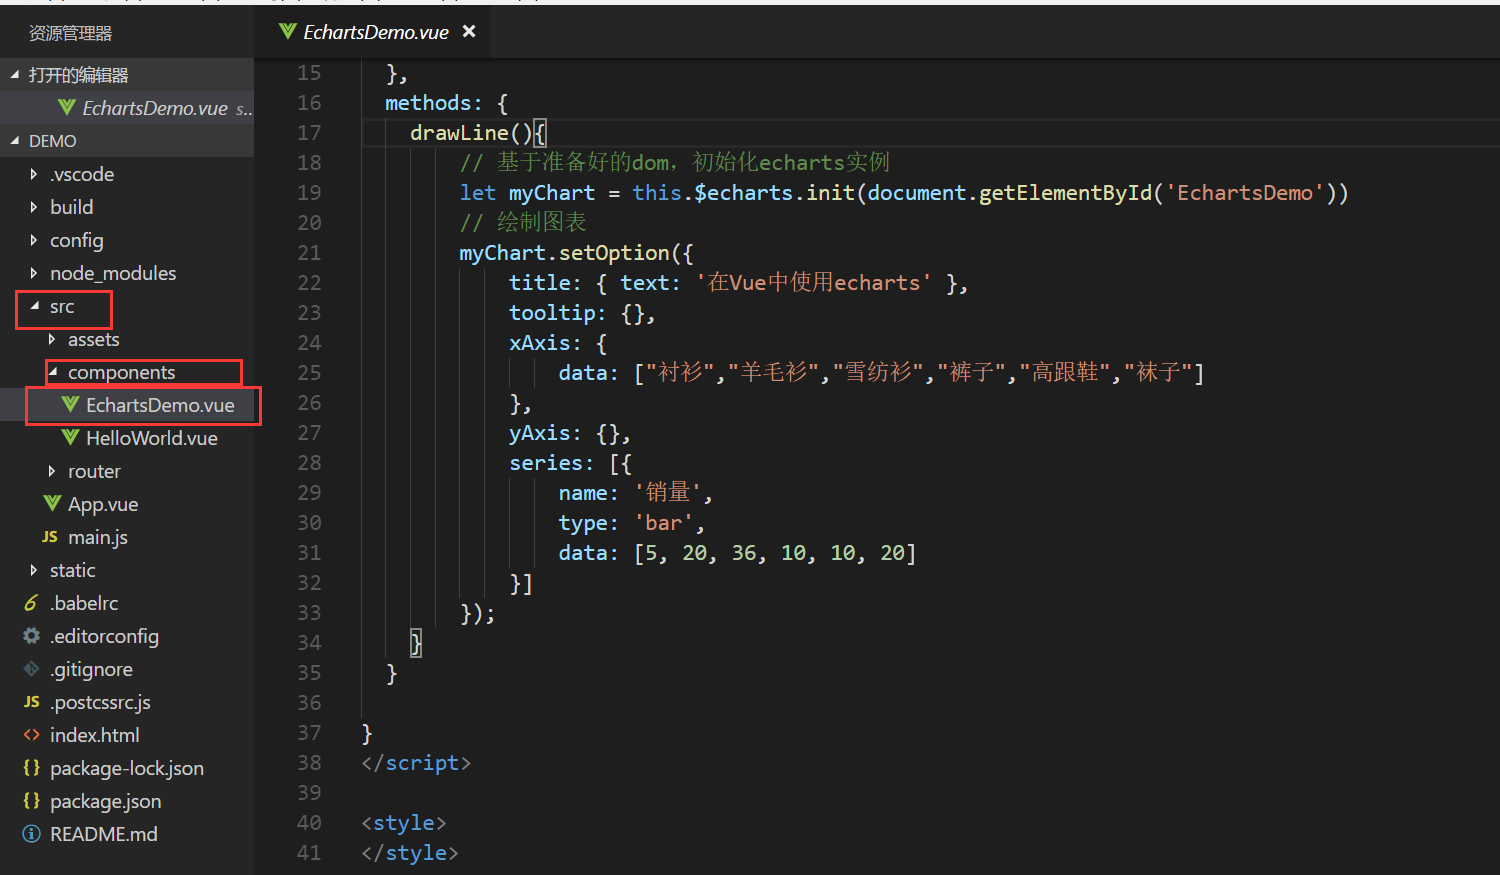Open App.vue file
Screen dimensions: 1500x875
103,504
